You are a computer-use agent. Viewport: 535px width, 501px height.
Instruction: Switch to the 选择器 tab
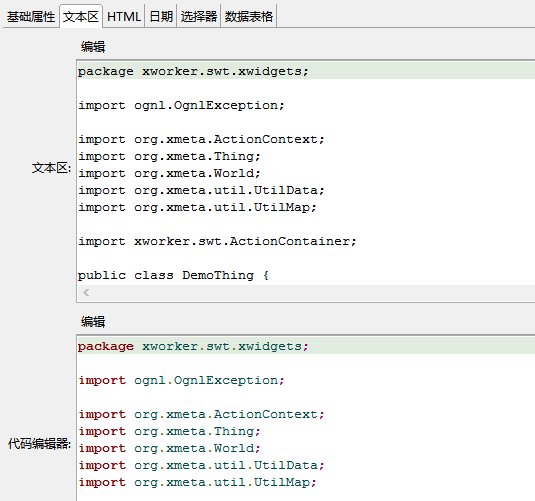point(199,16)
